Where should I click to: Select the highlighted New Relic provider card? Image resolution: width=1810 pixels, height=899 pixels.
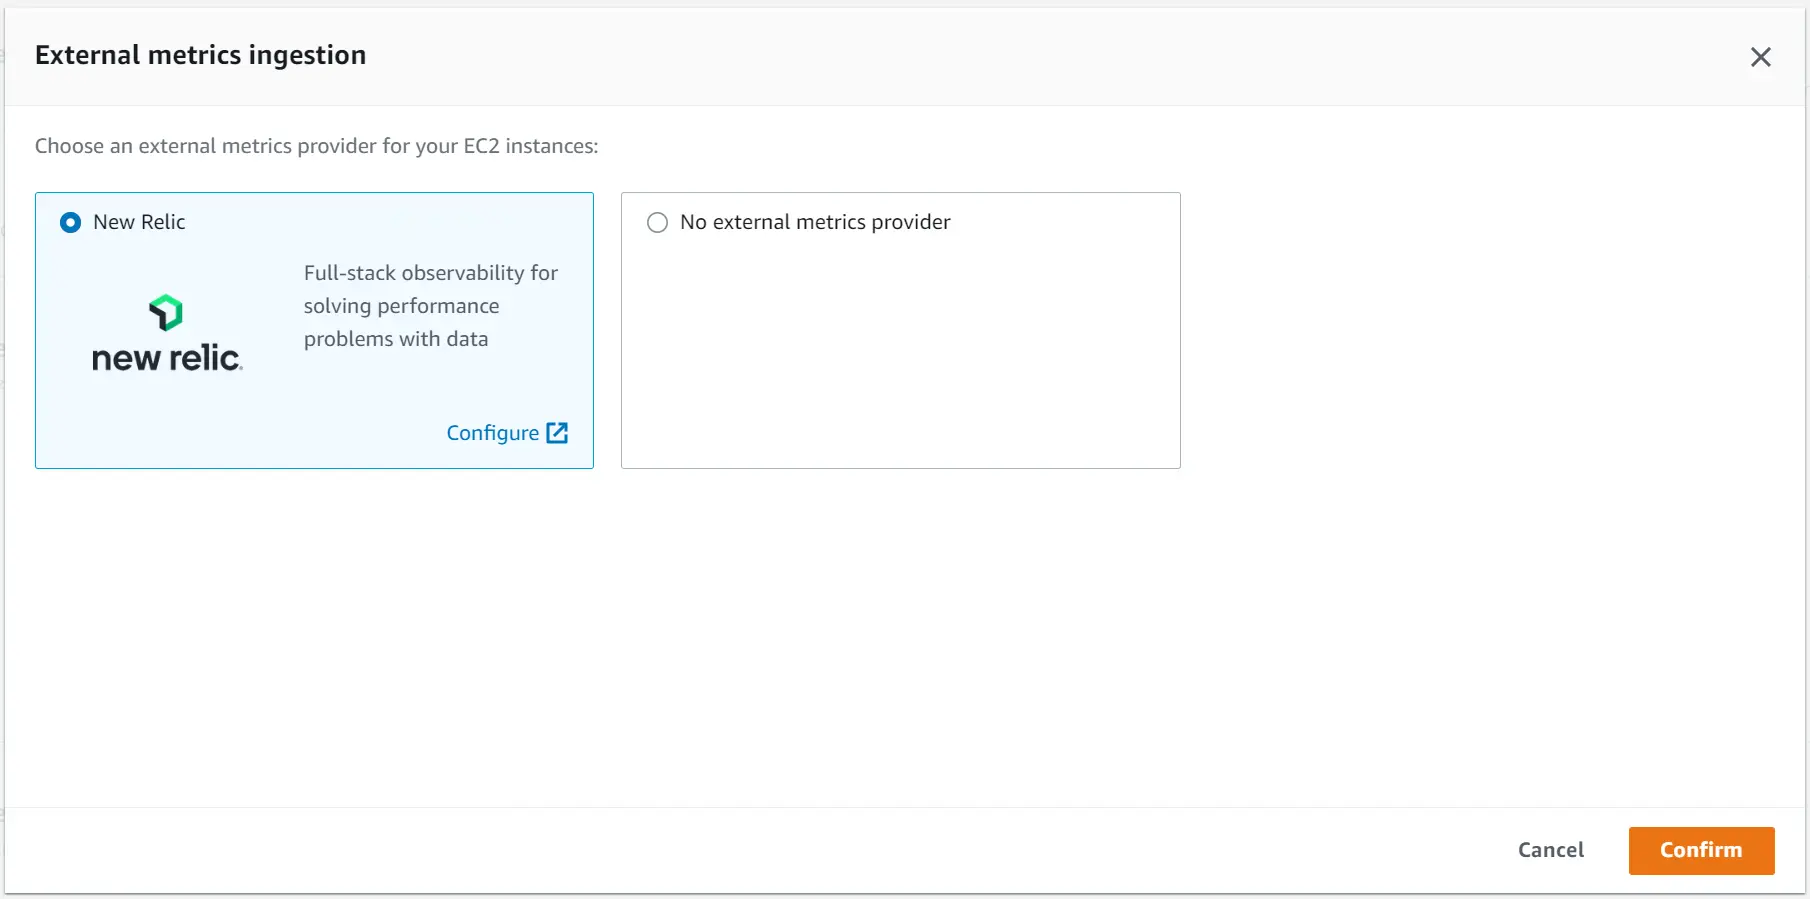tap(314, 331)
